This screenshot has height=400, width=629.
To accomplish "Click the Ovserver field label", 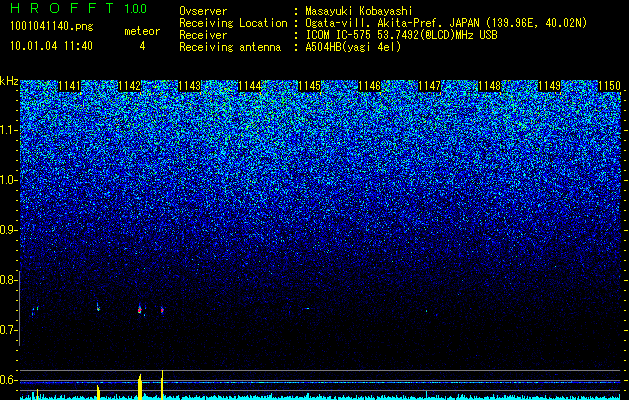I will tap(203, 11).
